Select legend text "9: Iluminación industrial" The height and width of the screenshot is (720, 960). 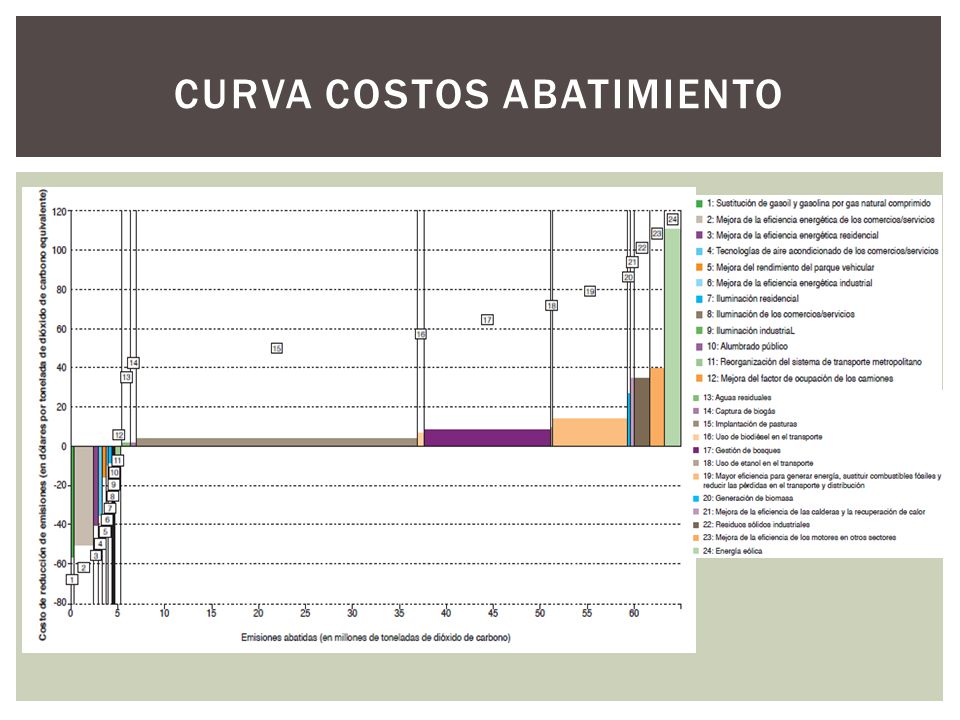point(751,331)
